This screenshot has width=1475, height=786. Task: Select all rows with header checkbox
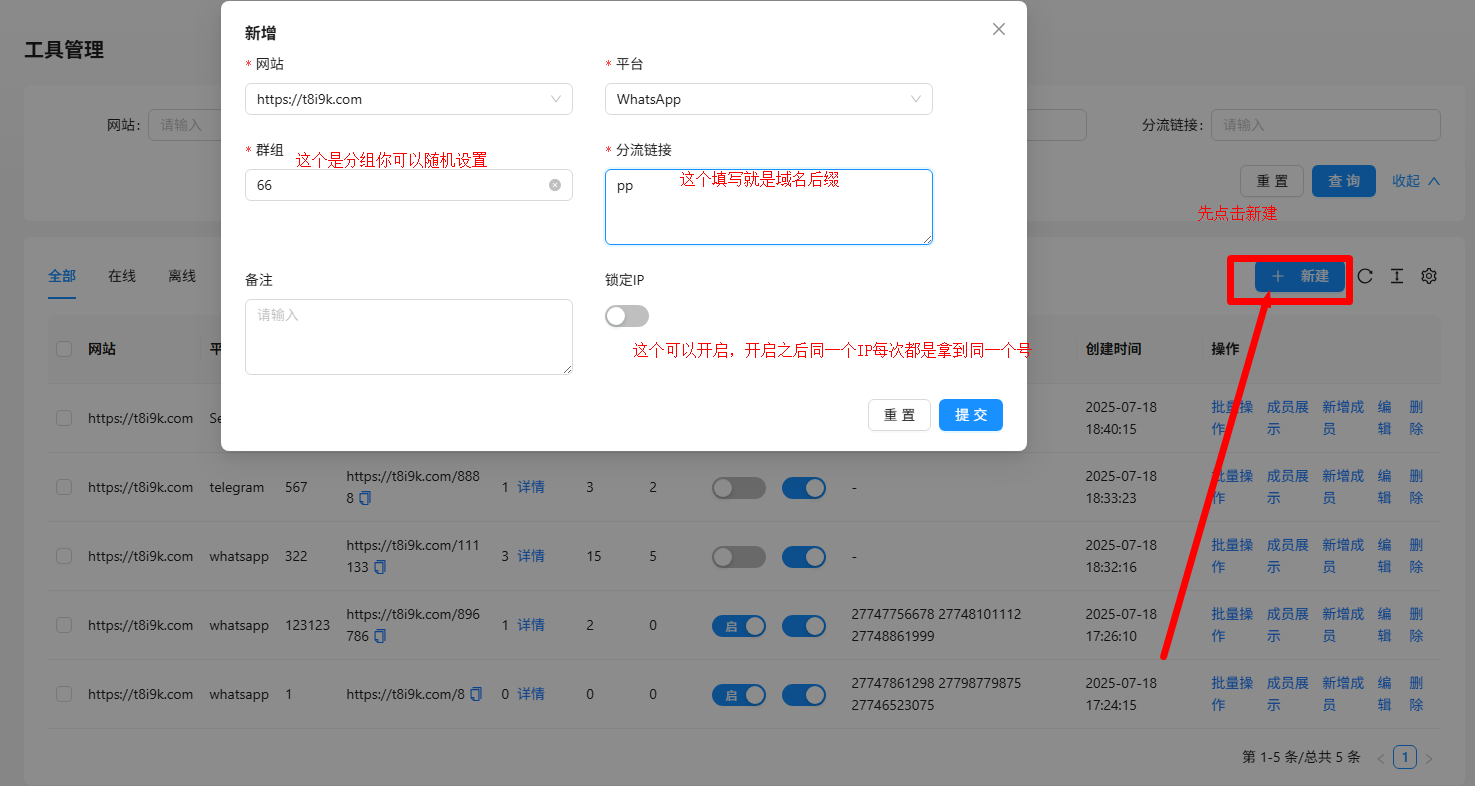tap(64, 349)
